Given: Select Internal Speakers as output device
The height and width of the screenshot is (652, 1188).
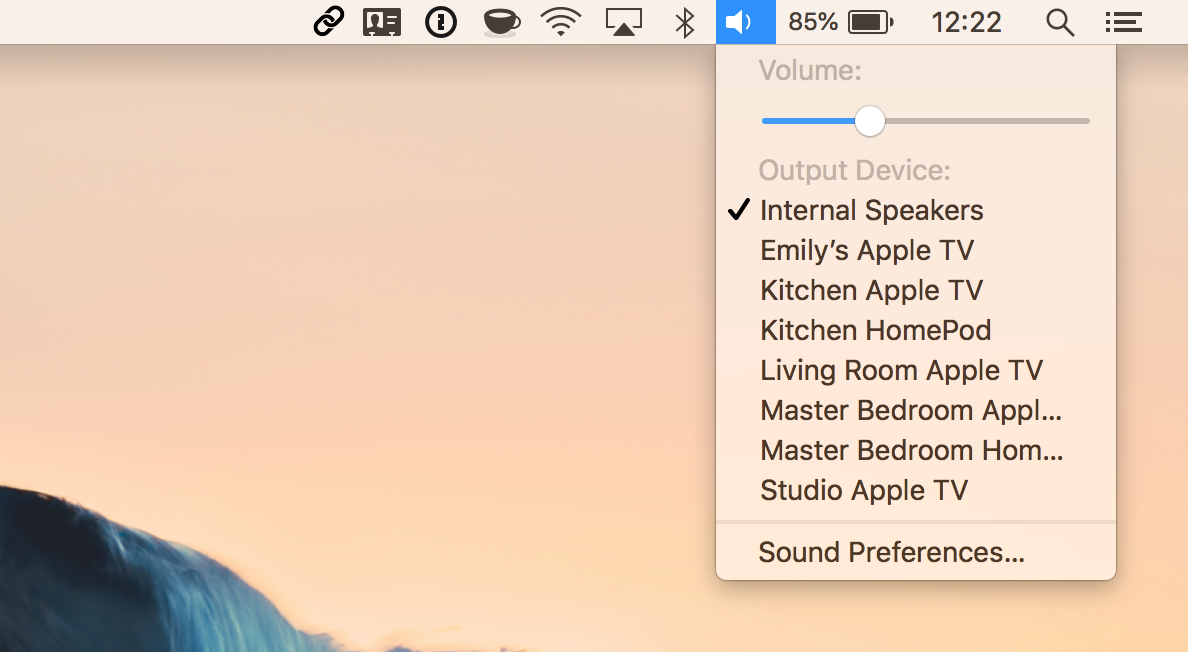Looking at the screenshot, I should 871,210.
